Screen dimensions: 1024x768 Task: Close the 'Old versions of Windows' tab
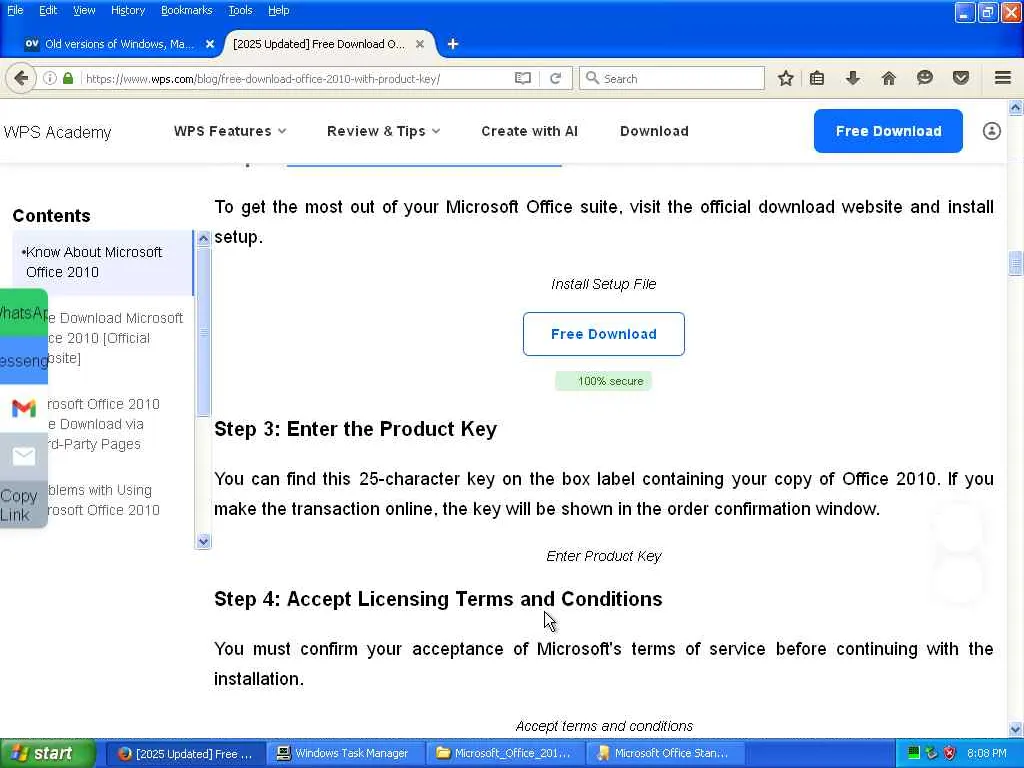coord(210,44)
